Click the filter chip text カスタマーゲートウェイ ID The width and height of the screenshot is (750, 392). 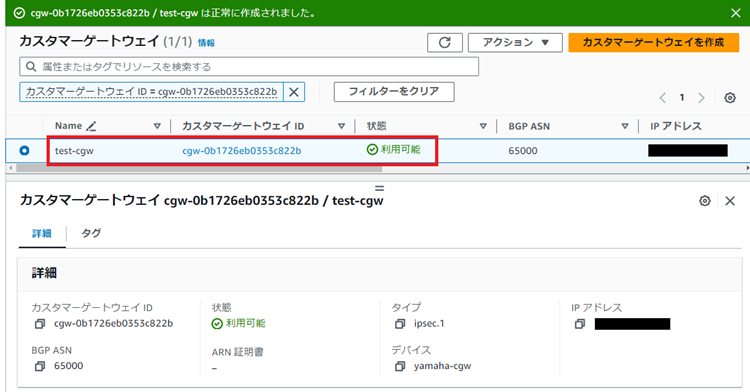coord(151,92)
